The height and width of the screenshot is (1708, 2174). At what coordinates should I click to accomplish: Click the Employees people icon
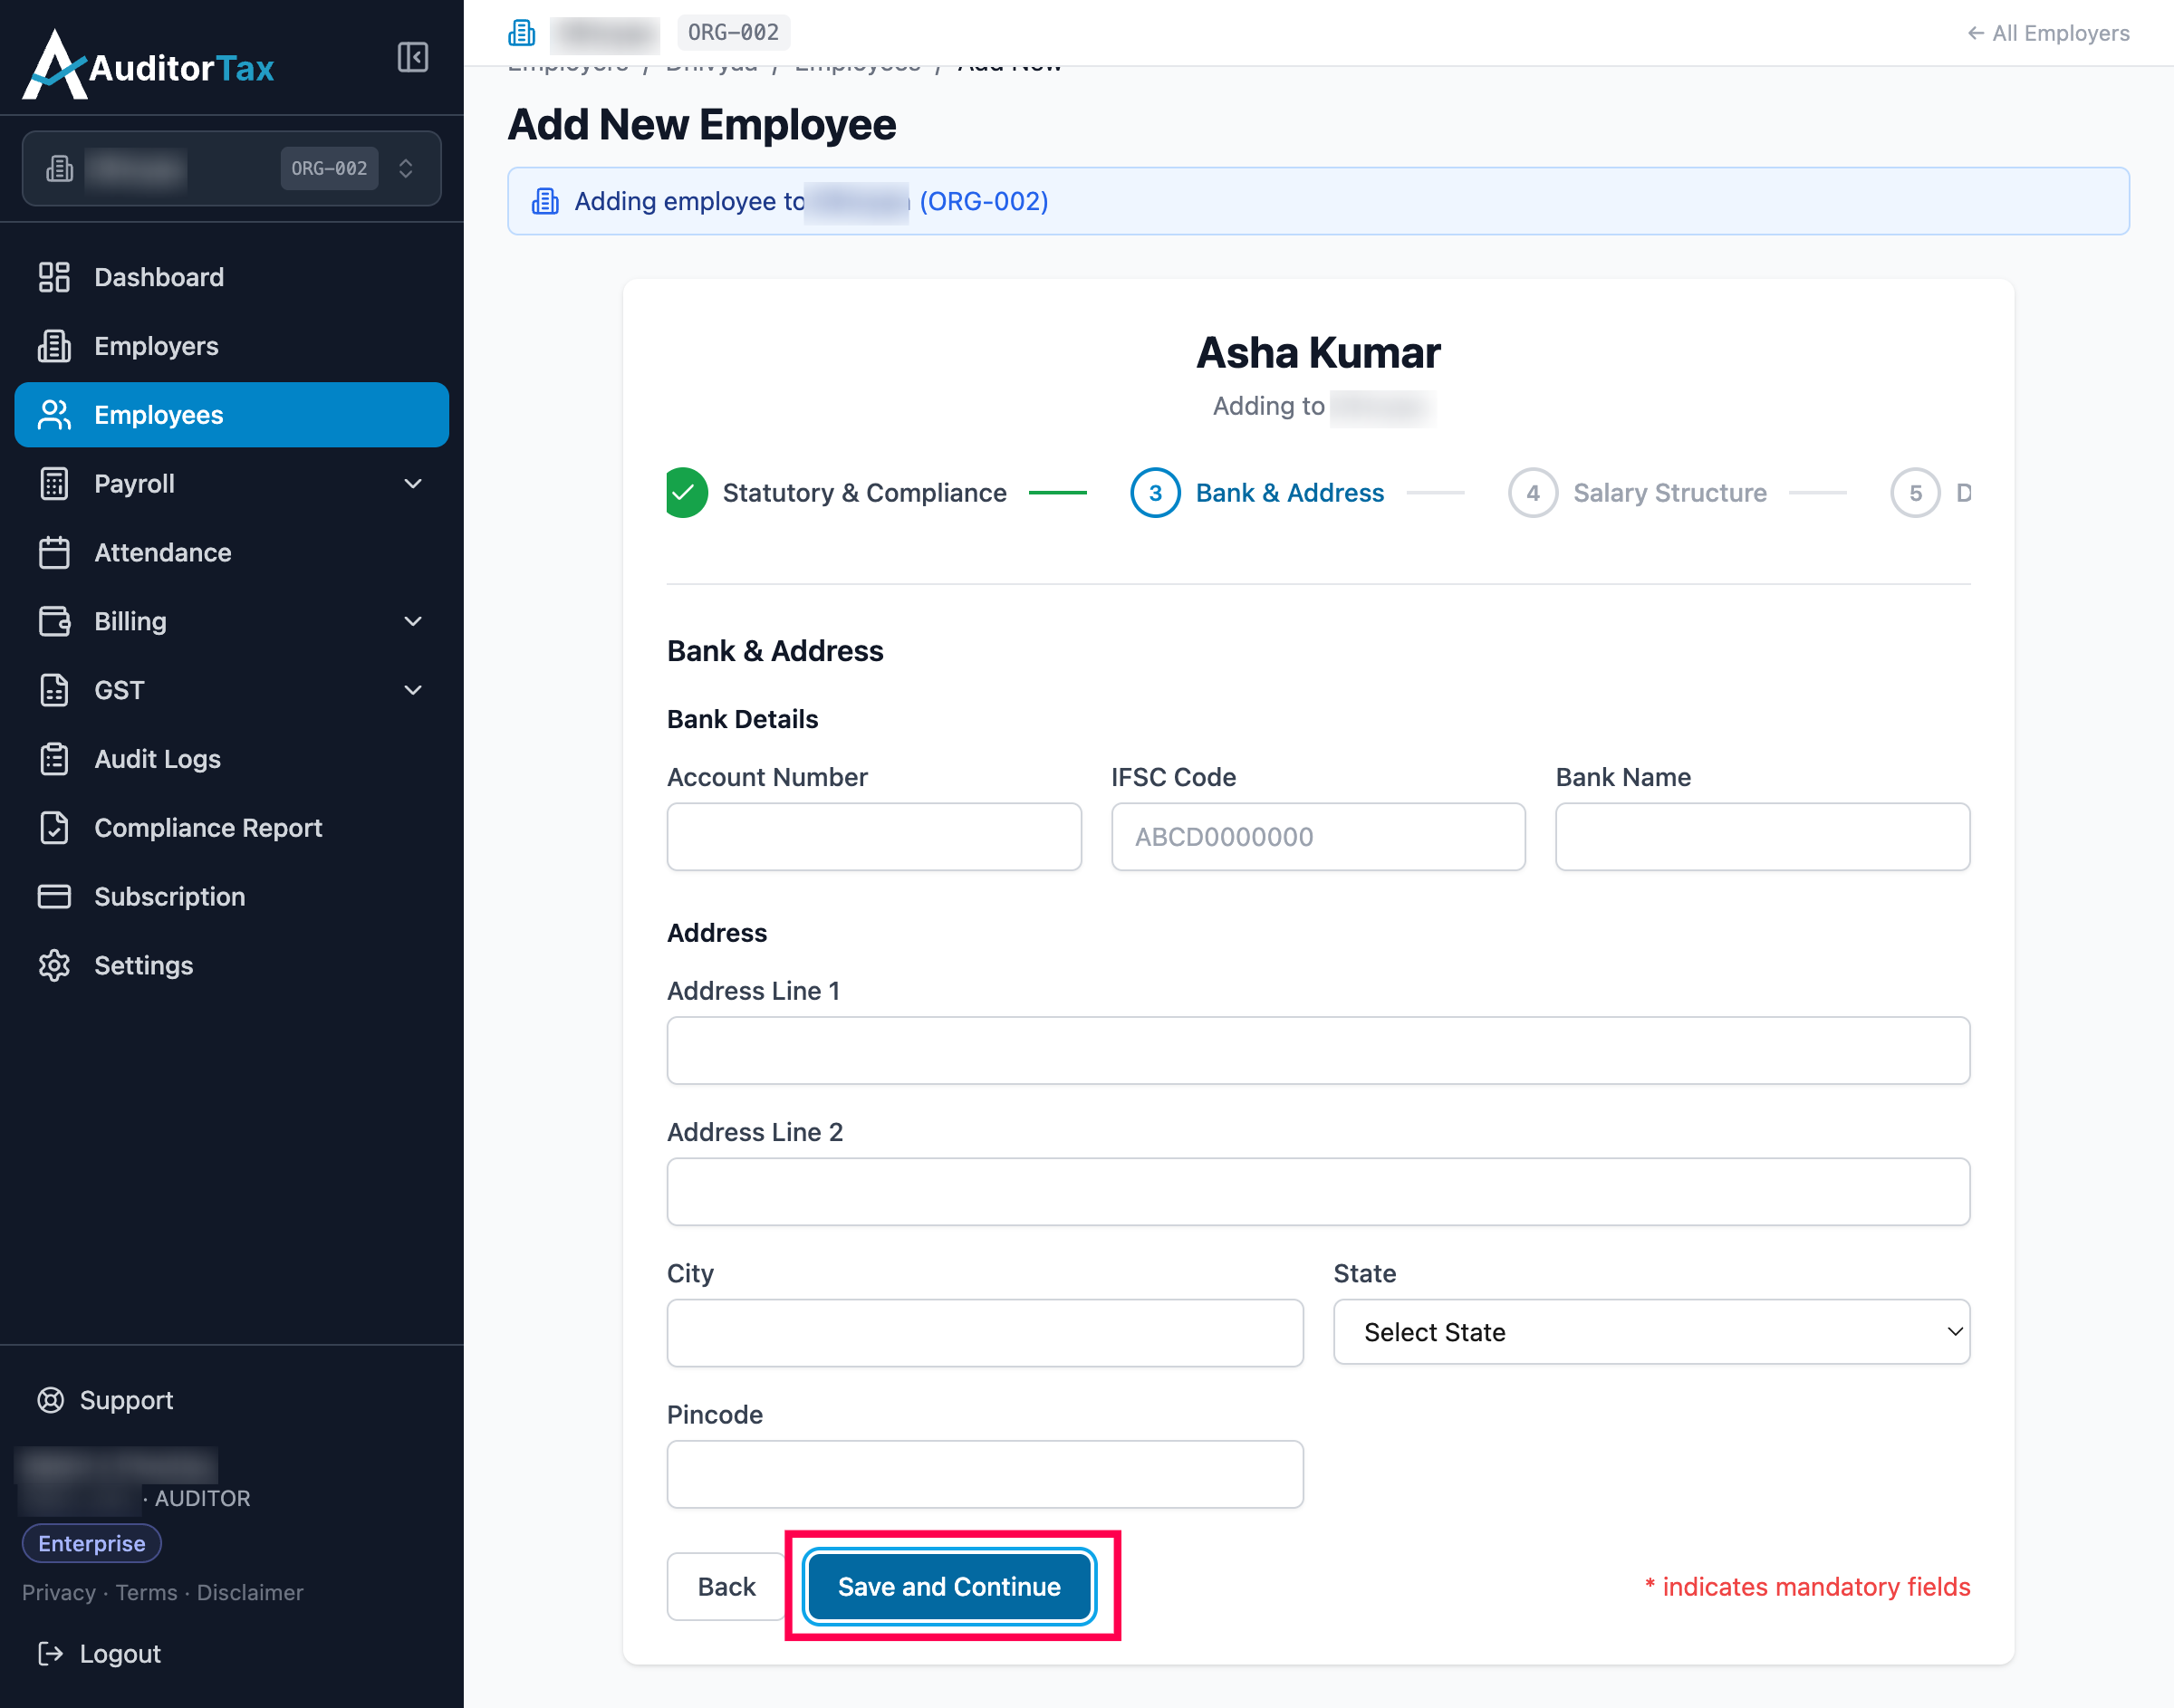coord(54,415)
